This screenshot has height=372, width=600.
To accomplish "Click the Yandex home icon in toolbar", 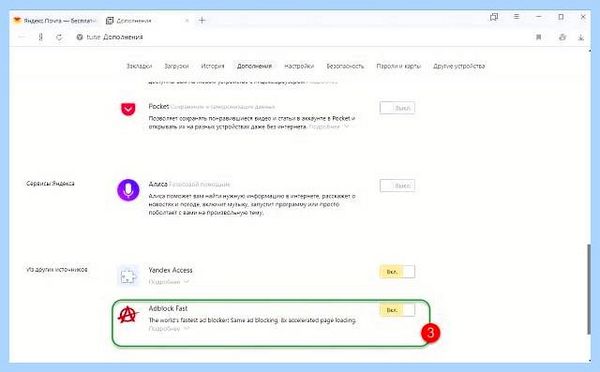I will [41, 37].
